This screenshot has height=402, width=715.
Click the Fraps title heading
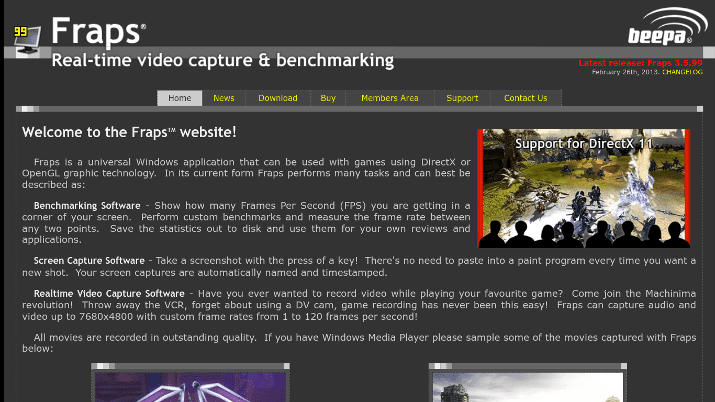[98, 31]
